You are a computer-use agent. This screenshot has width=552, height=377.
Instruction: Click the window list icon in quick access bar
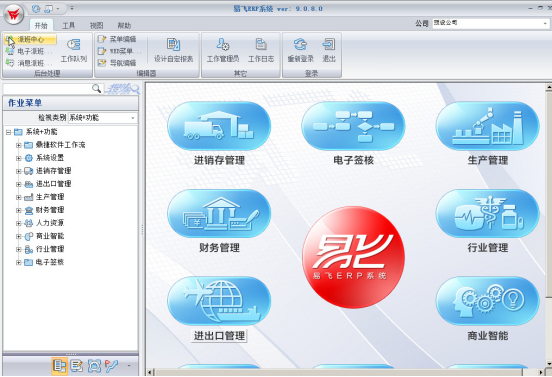click(49, 9)
